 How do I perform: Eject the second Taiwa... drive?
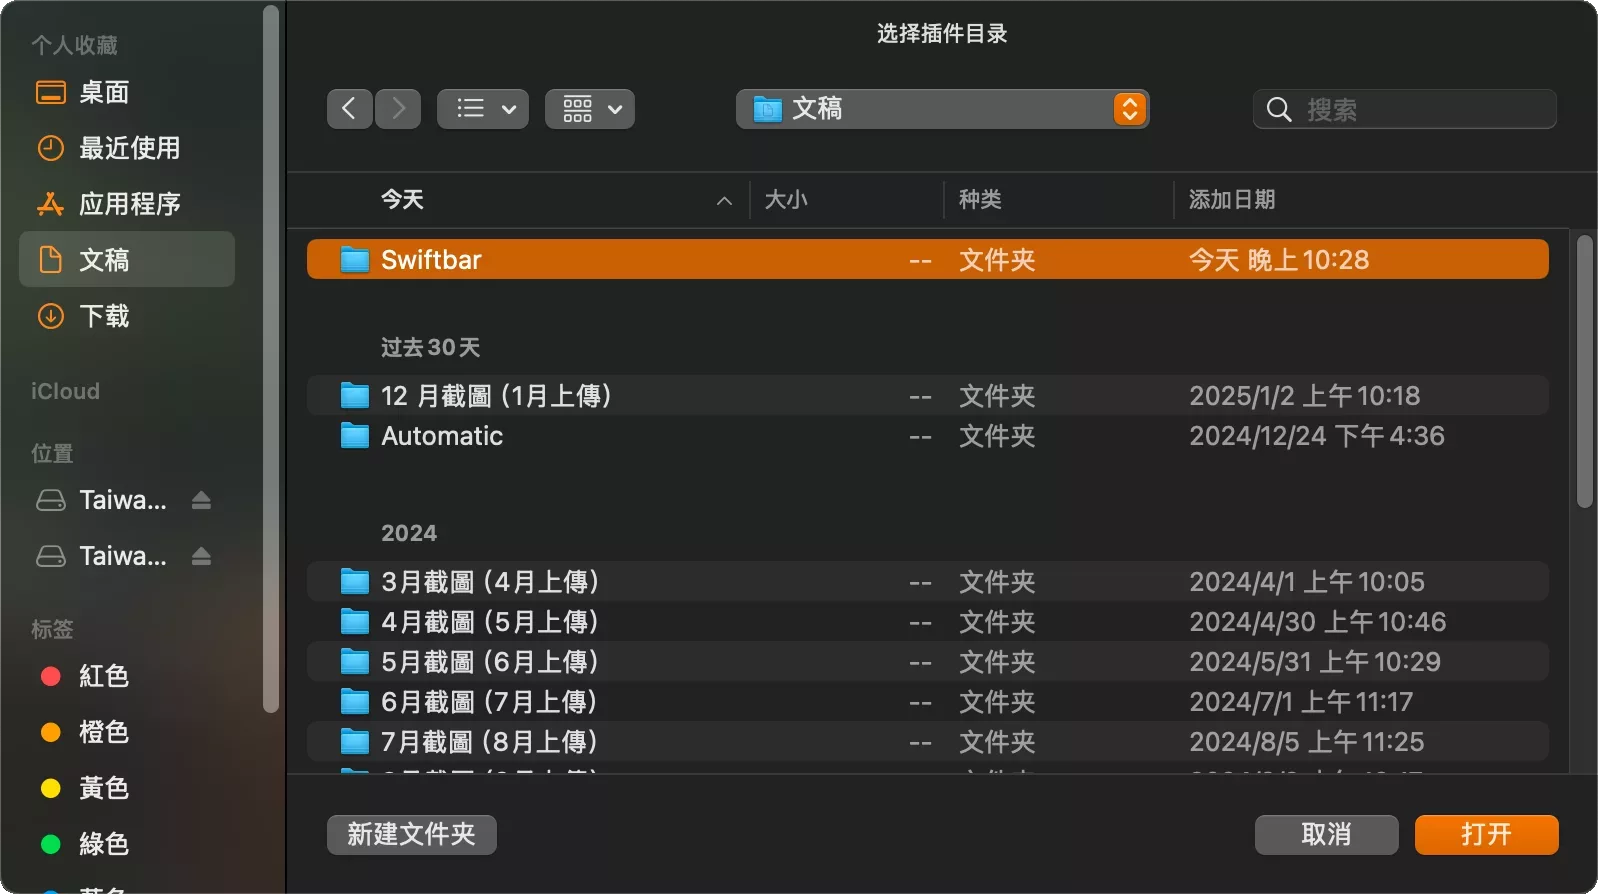click(x=201, y=556)
